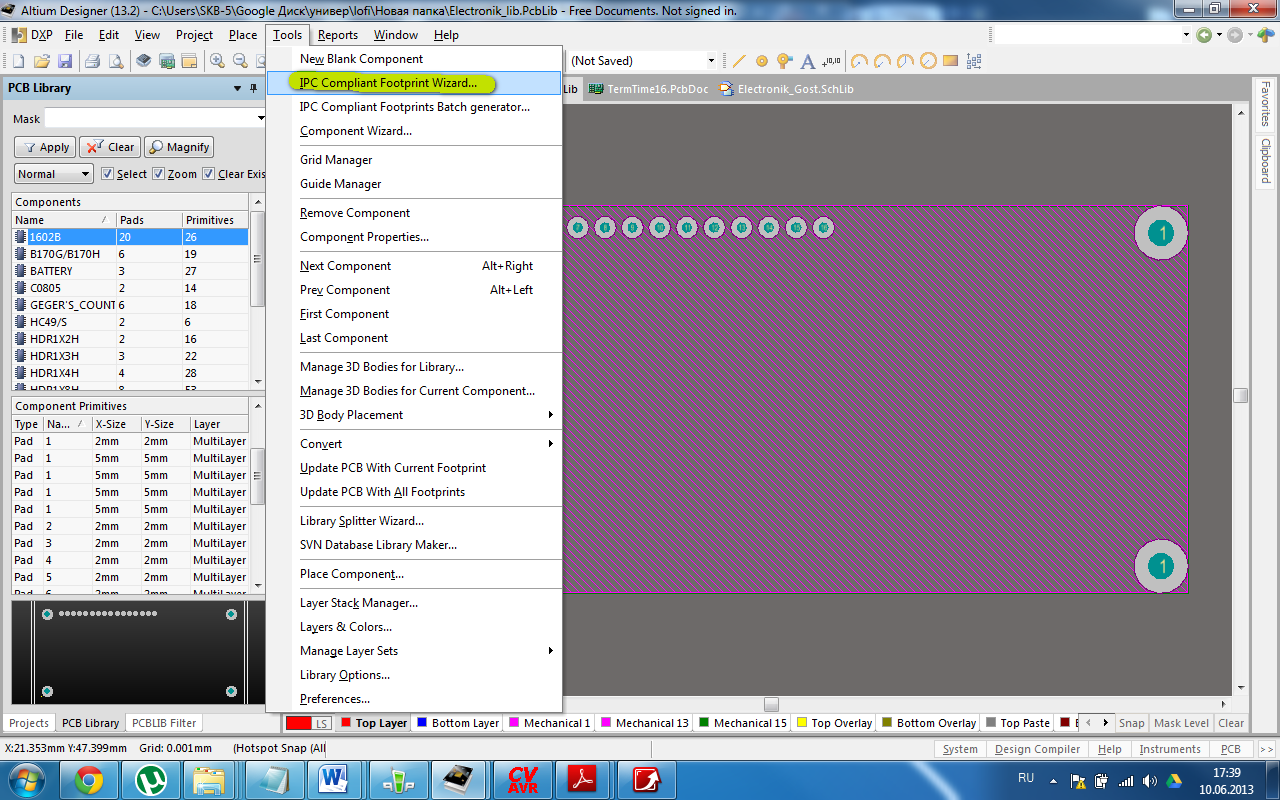The width and height of the screenshot is (1280, 800).
Task: Click the Print toolbar icon
Action: click(x=92, y=61)
